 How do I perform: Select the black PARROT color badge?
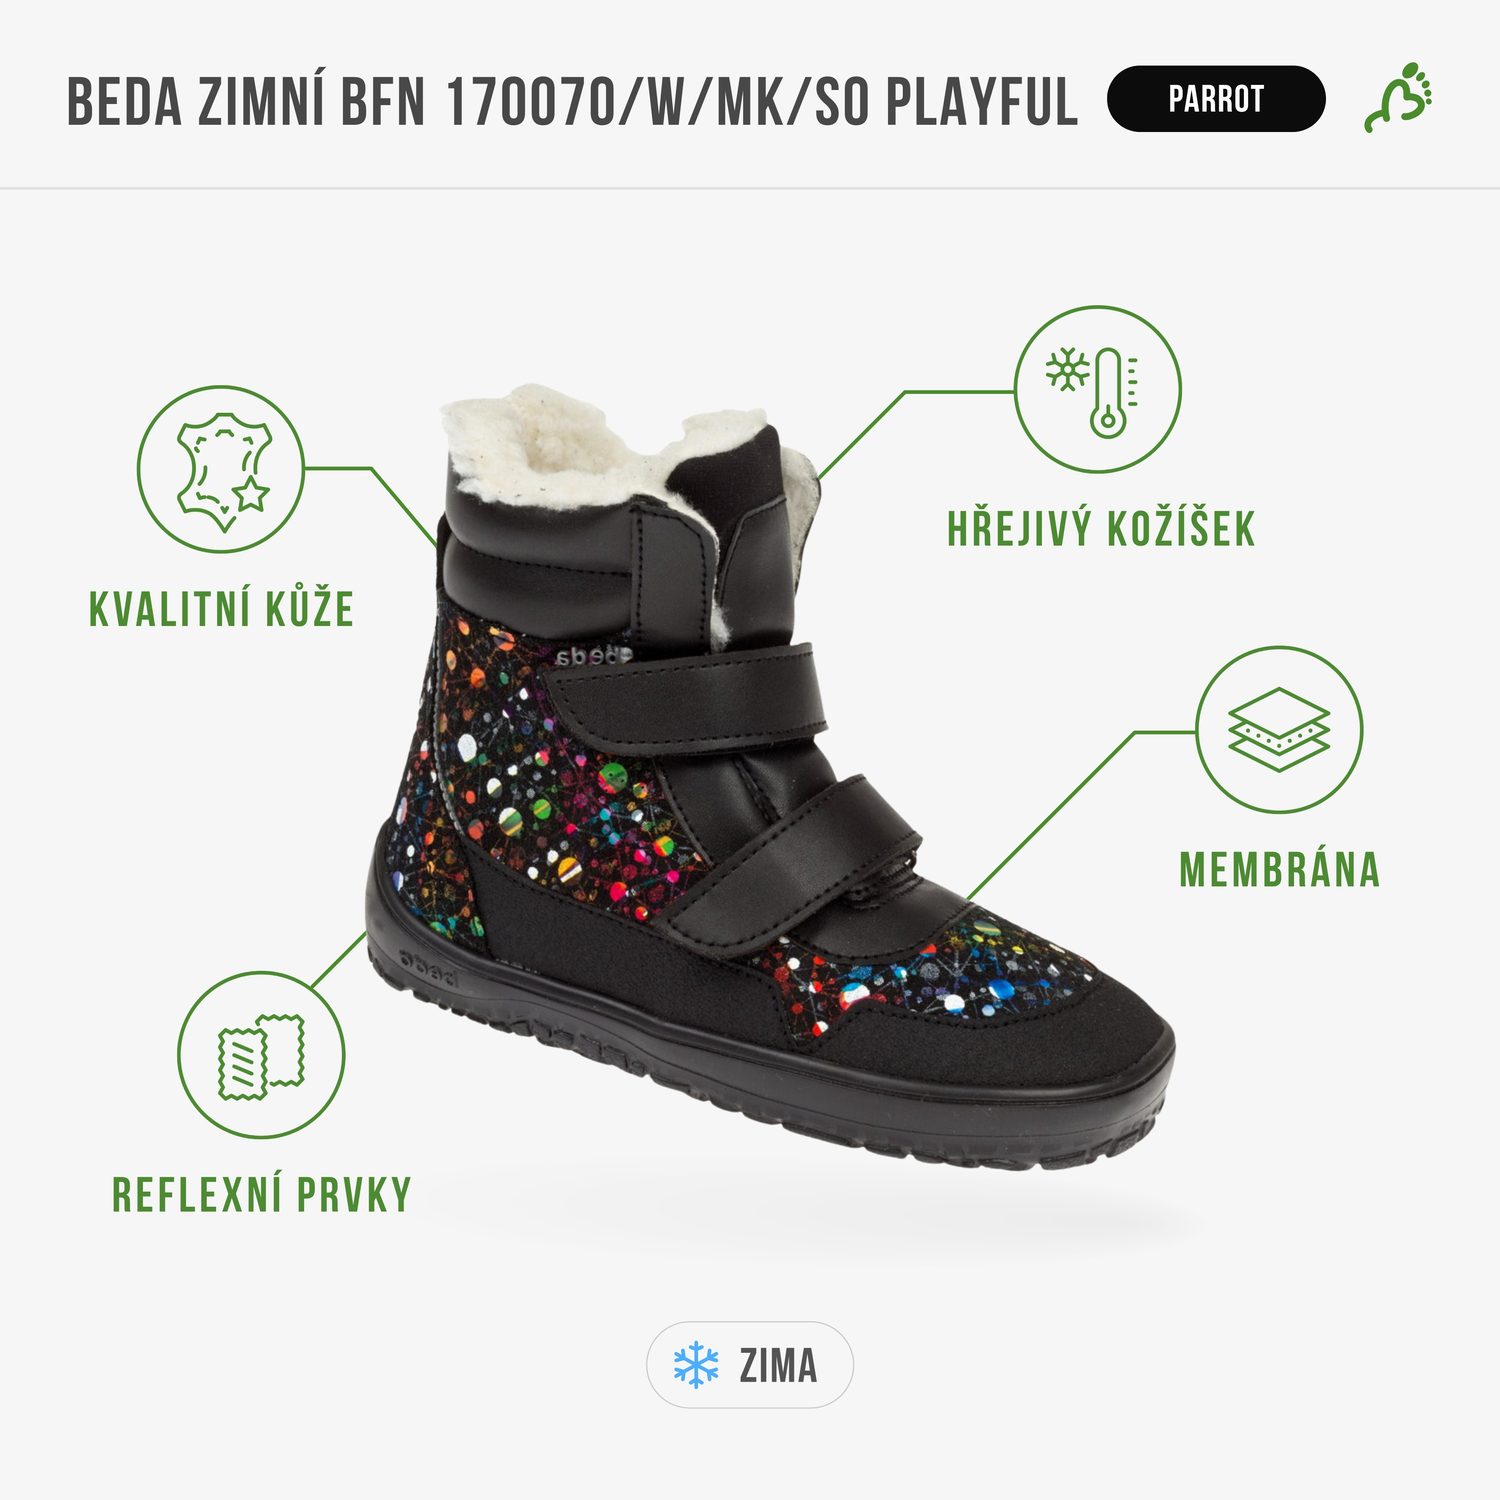(1216, 99)
